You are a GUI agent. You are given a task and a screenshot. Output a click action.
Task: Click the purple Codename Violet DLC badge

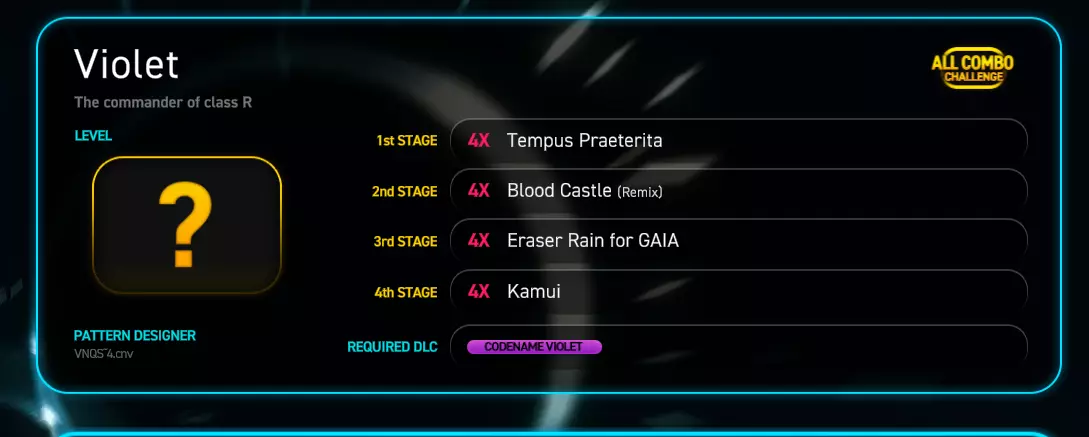pos(534,347)
